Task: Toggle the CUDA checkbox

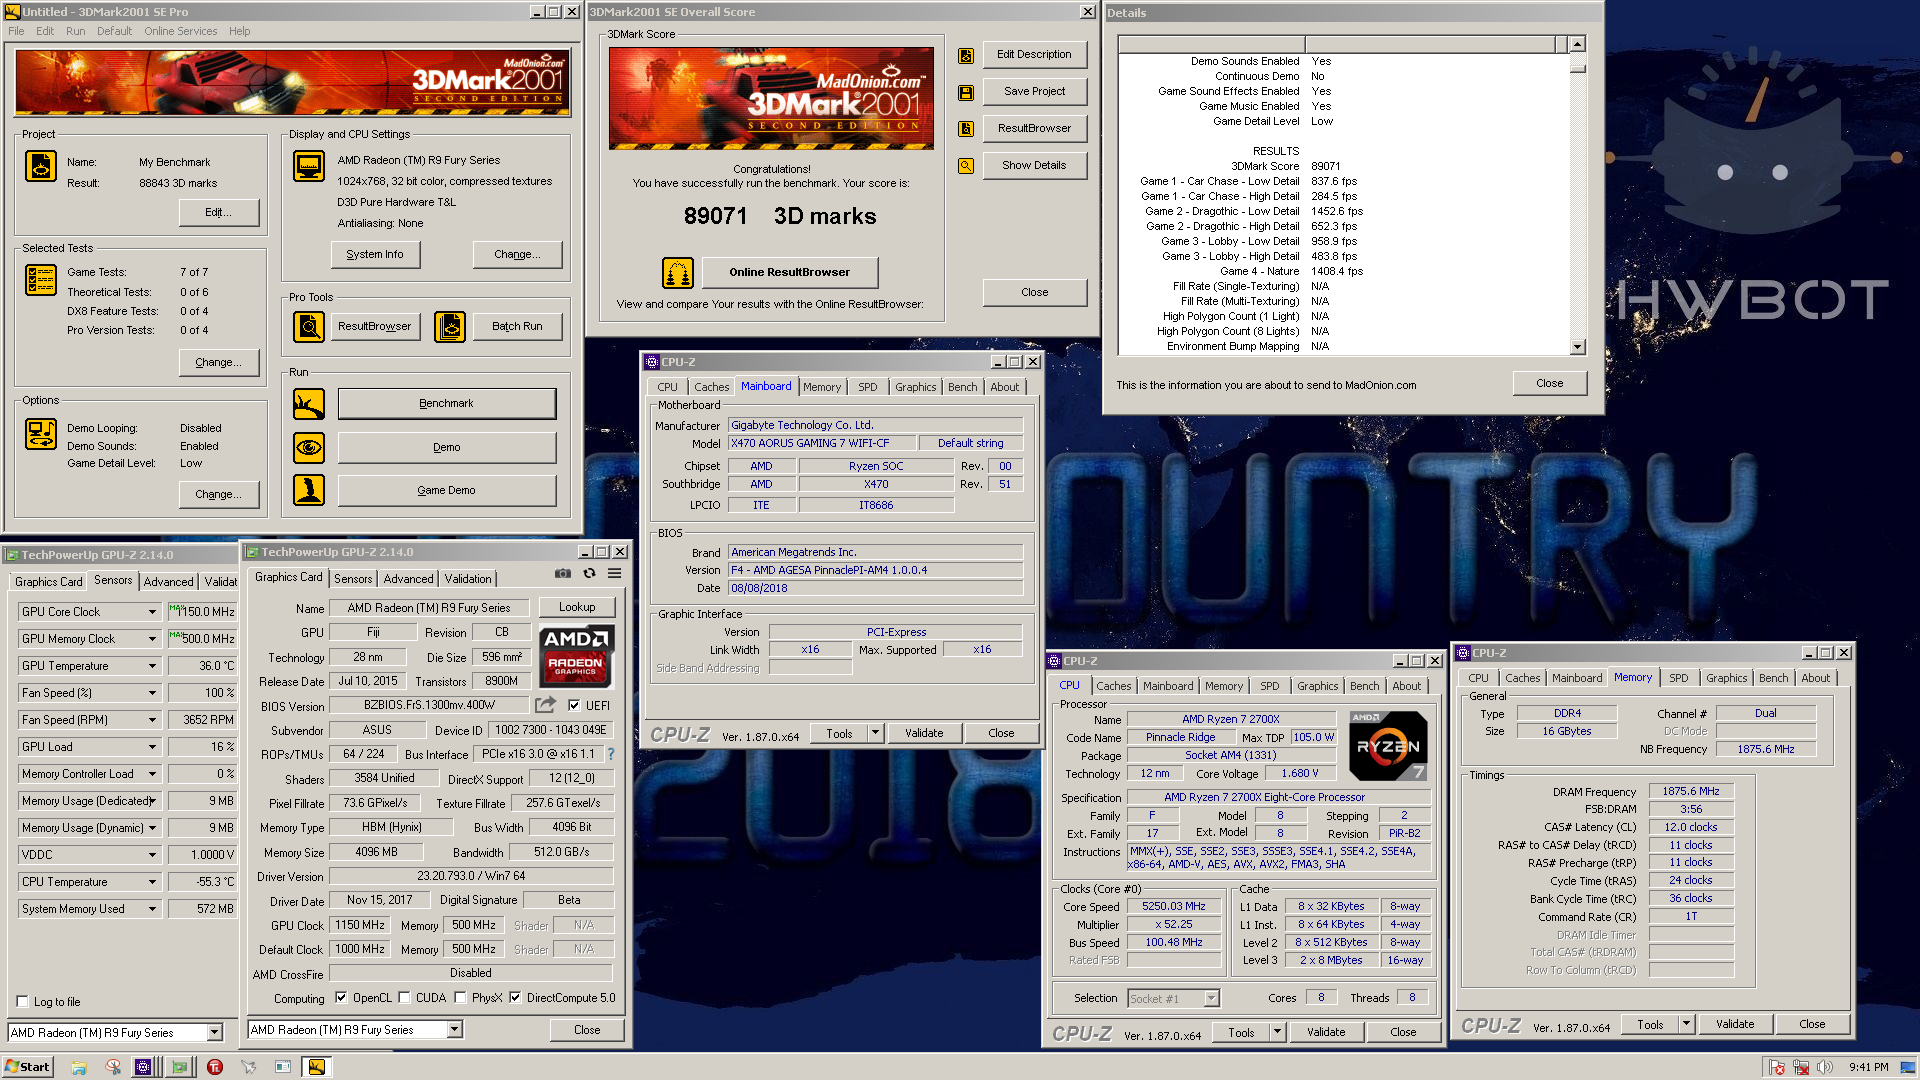Action: [404, 997]
